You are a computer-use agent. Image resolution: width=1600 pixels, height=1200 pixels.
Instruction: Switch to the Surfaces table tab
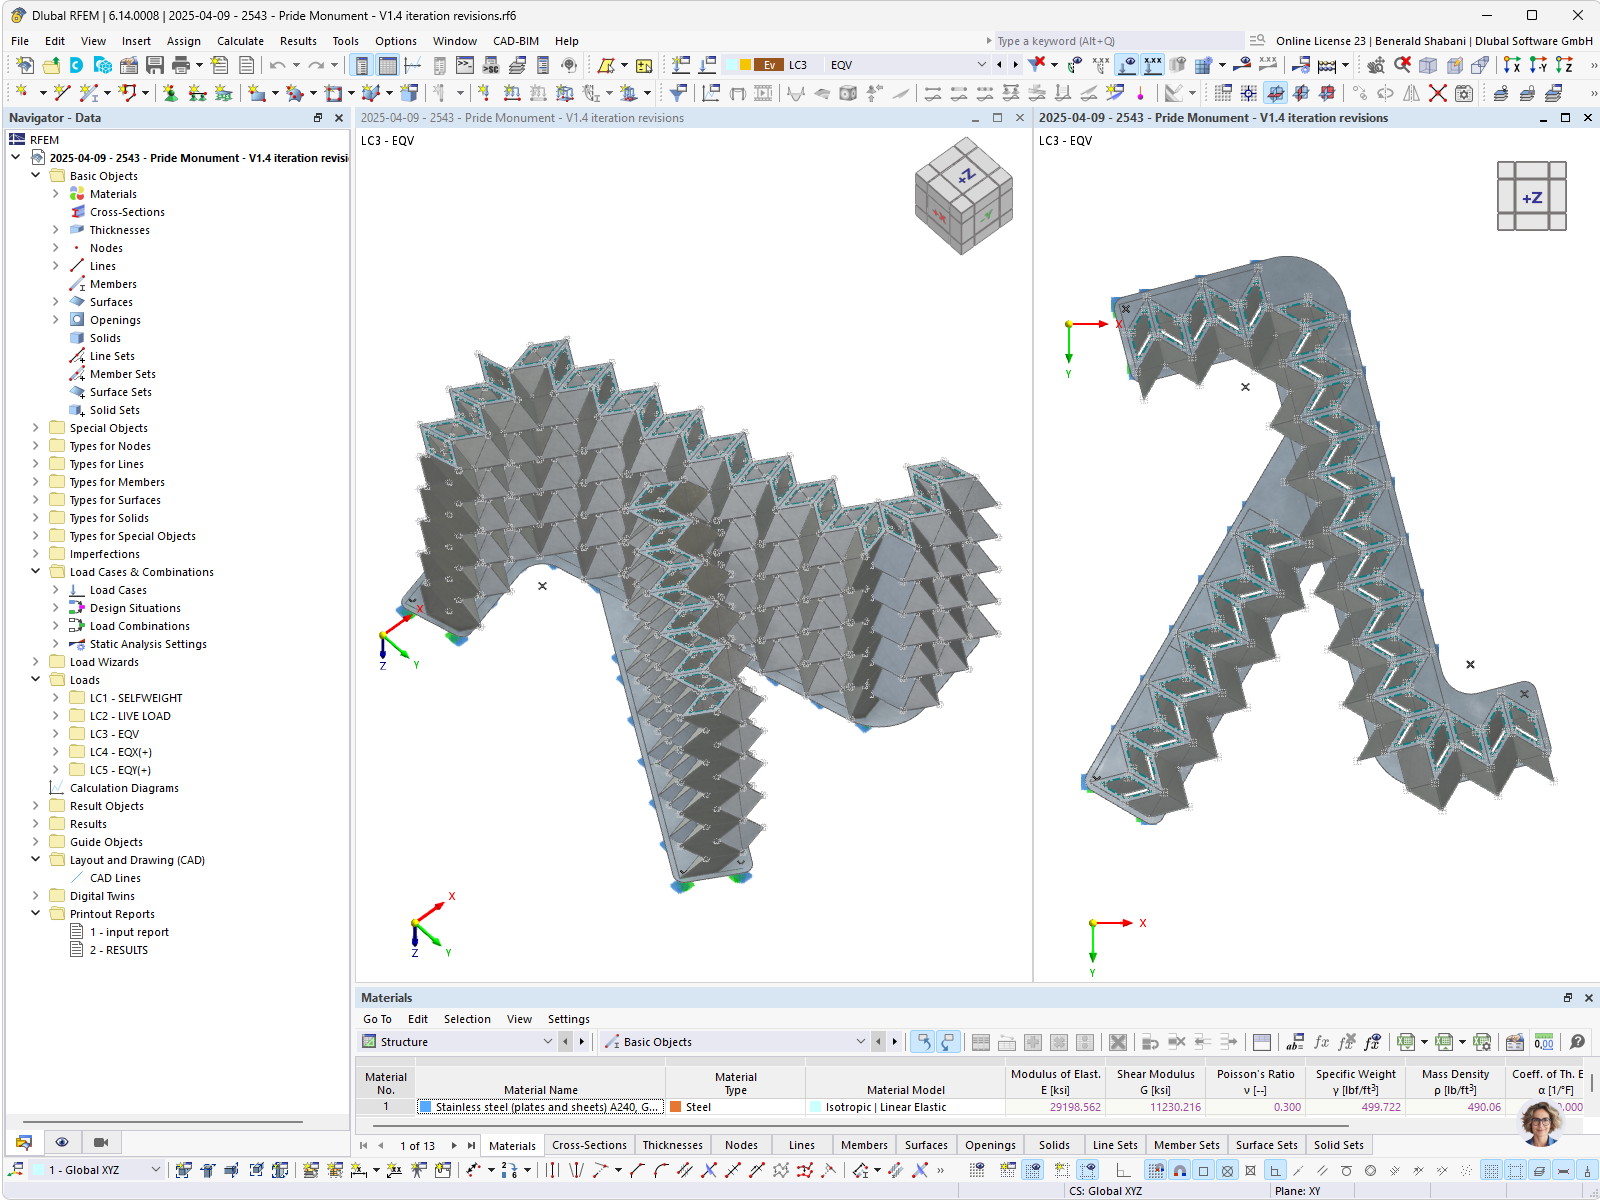[x=926, y=1145]
